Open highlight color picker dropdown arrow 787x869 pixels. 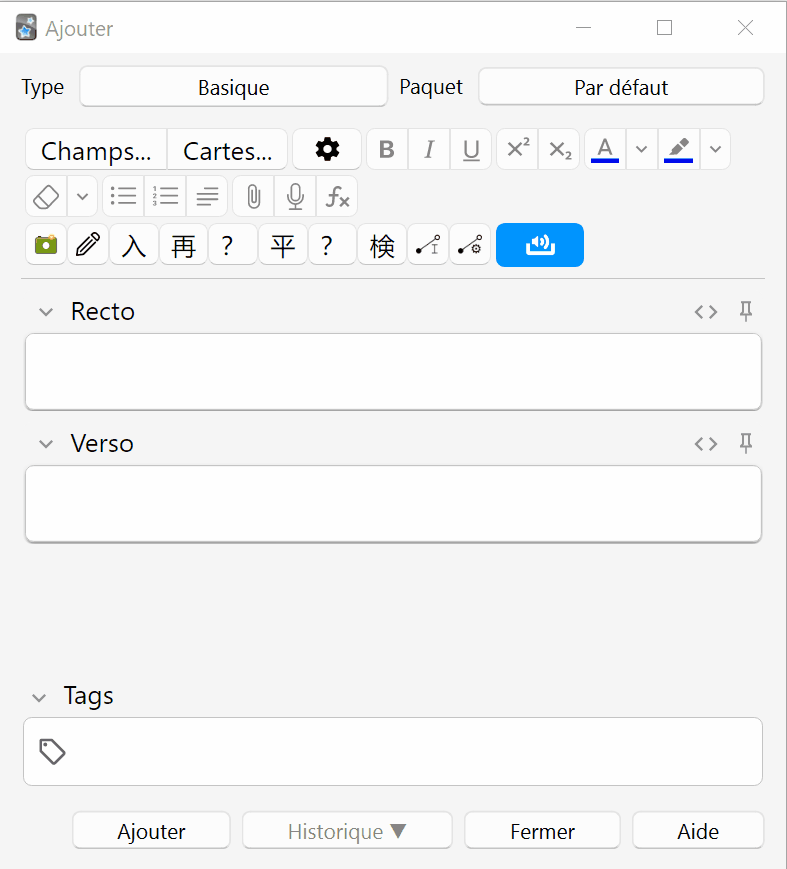tap(716, 150)
